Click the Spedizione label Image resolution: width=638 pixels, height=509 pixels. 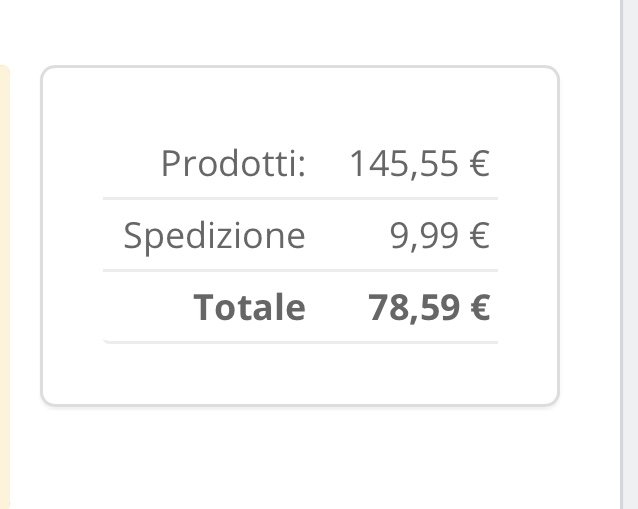pos(214,236)
